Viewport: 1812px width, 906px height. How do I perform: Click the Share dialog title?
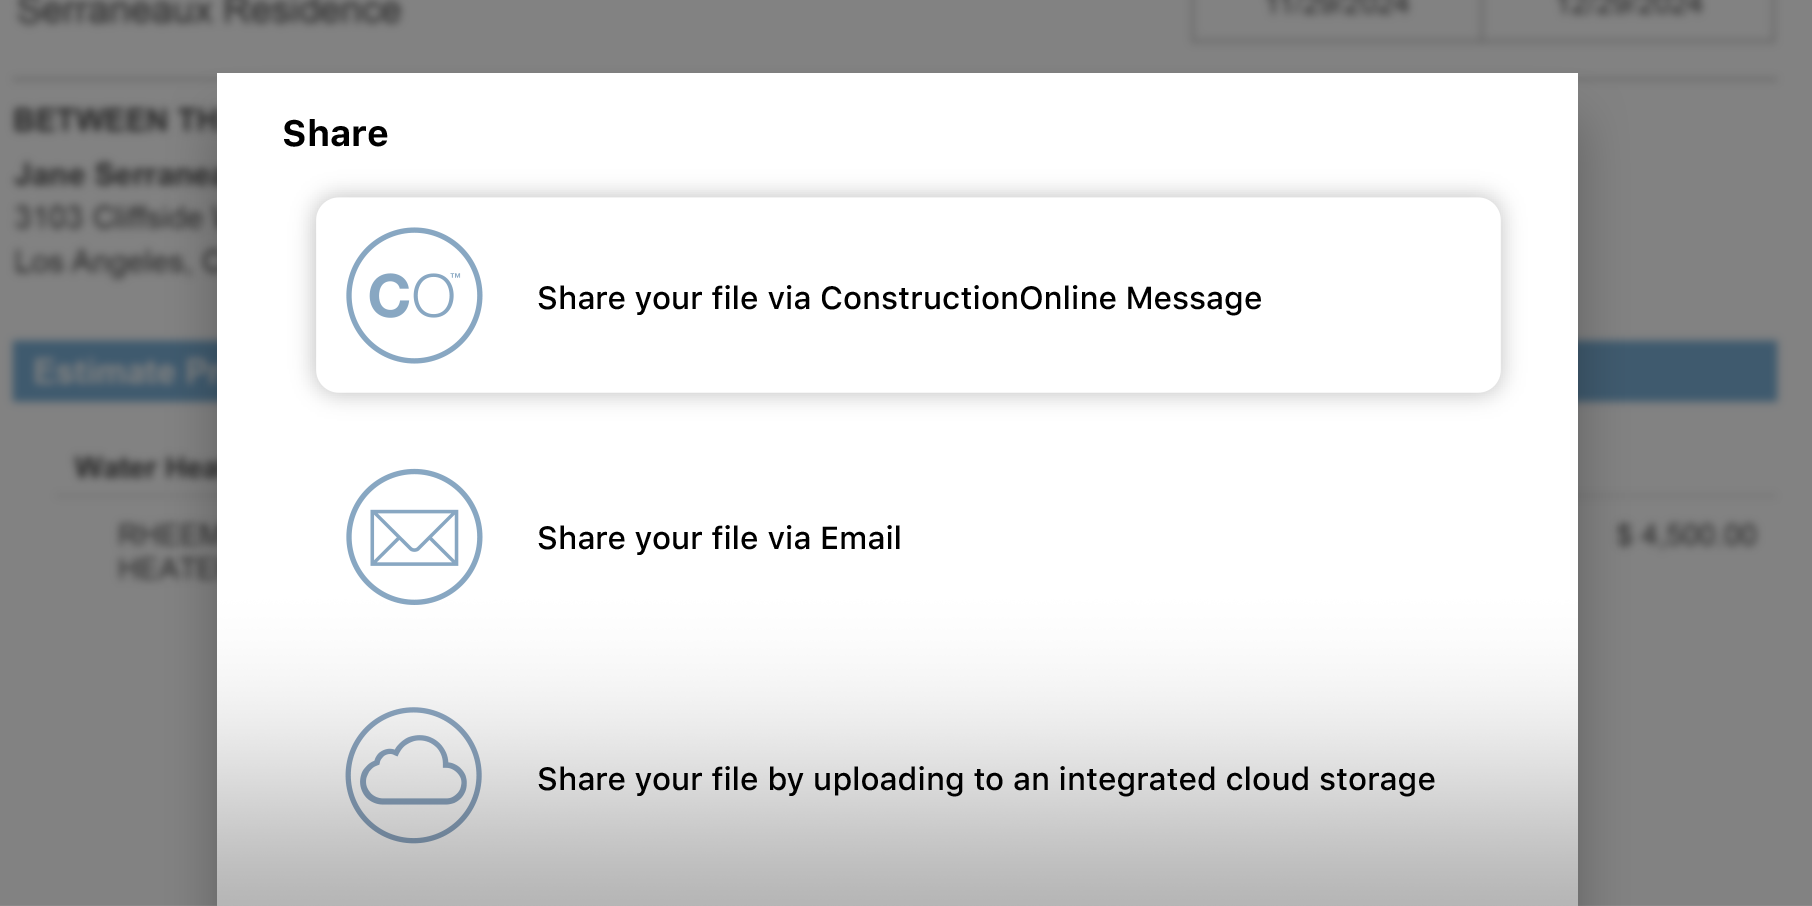coord(336,133)
